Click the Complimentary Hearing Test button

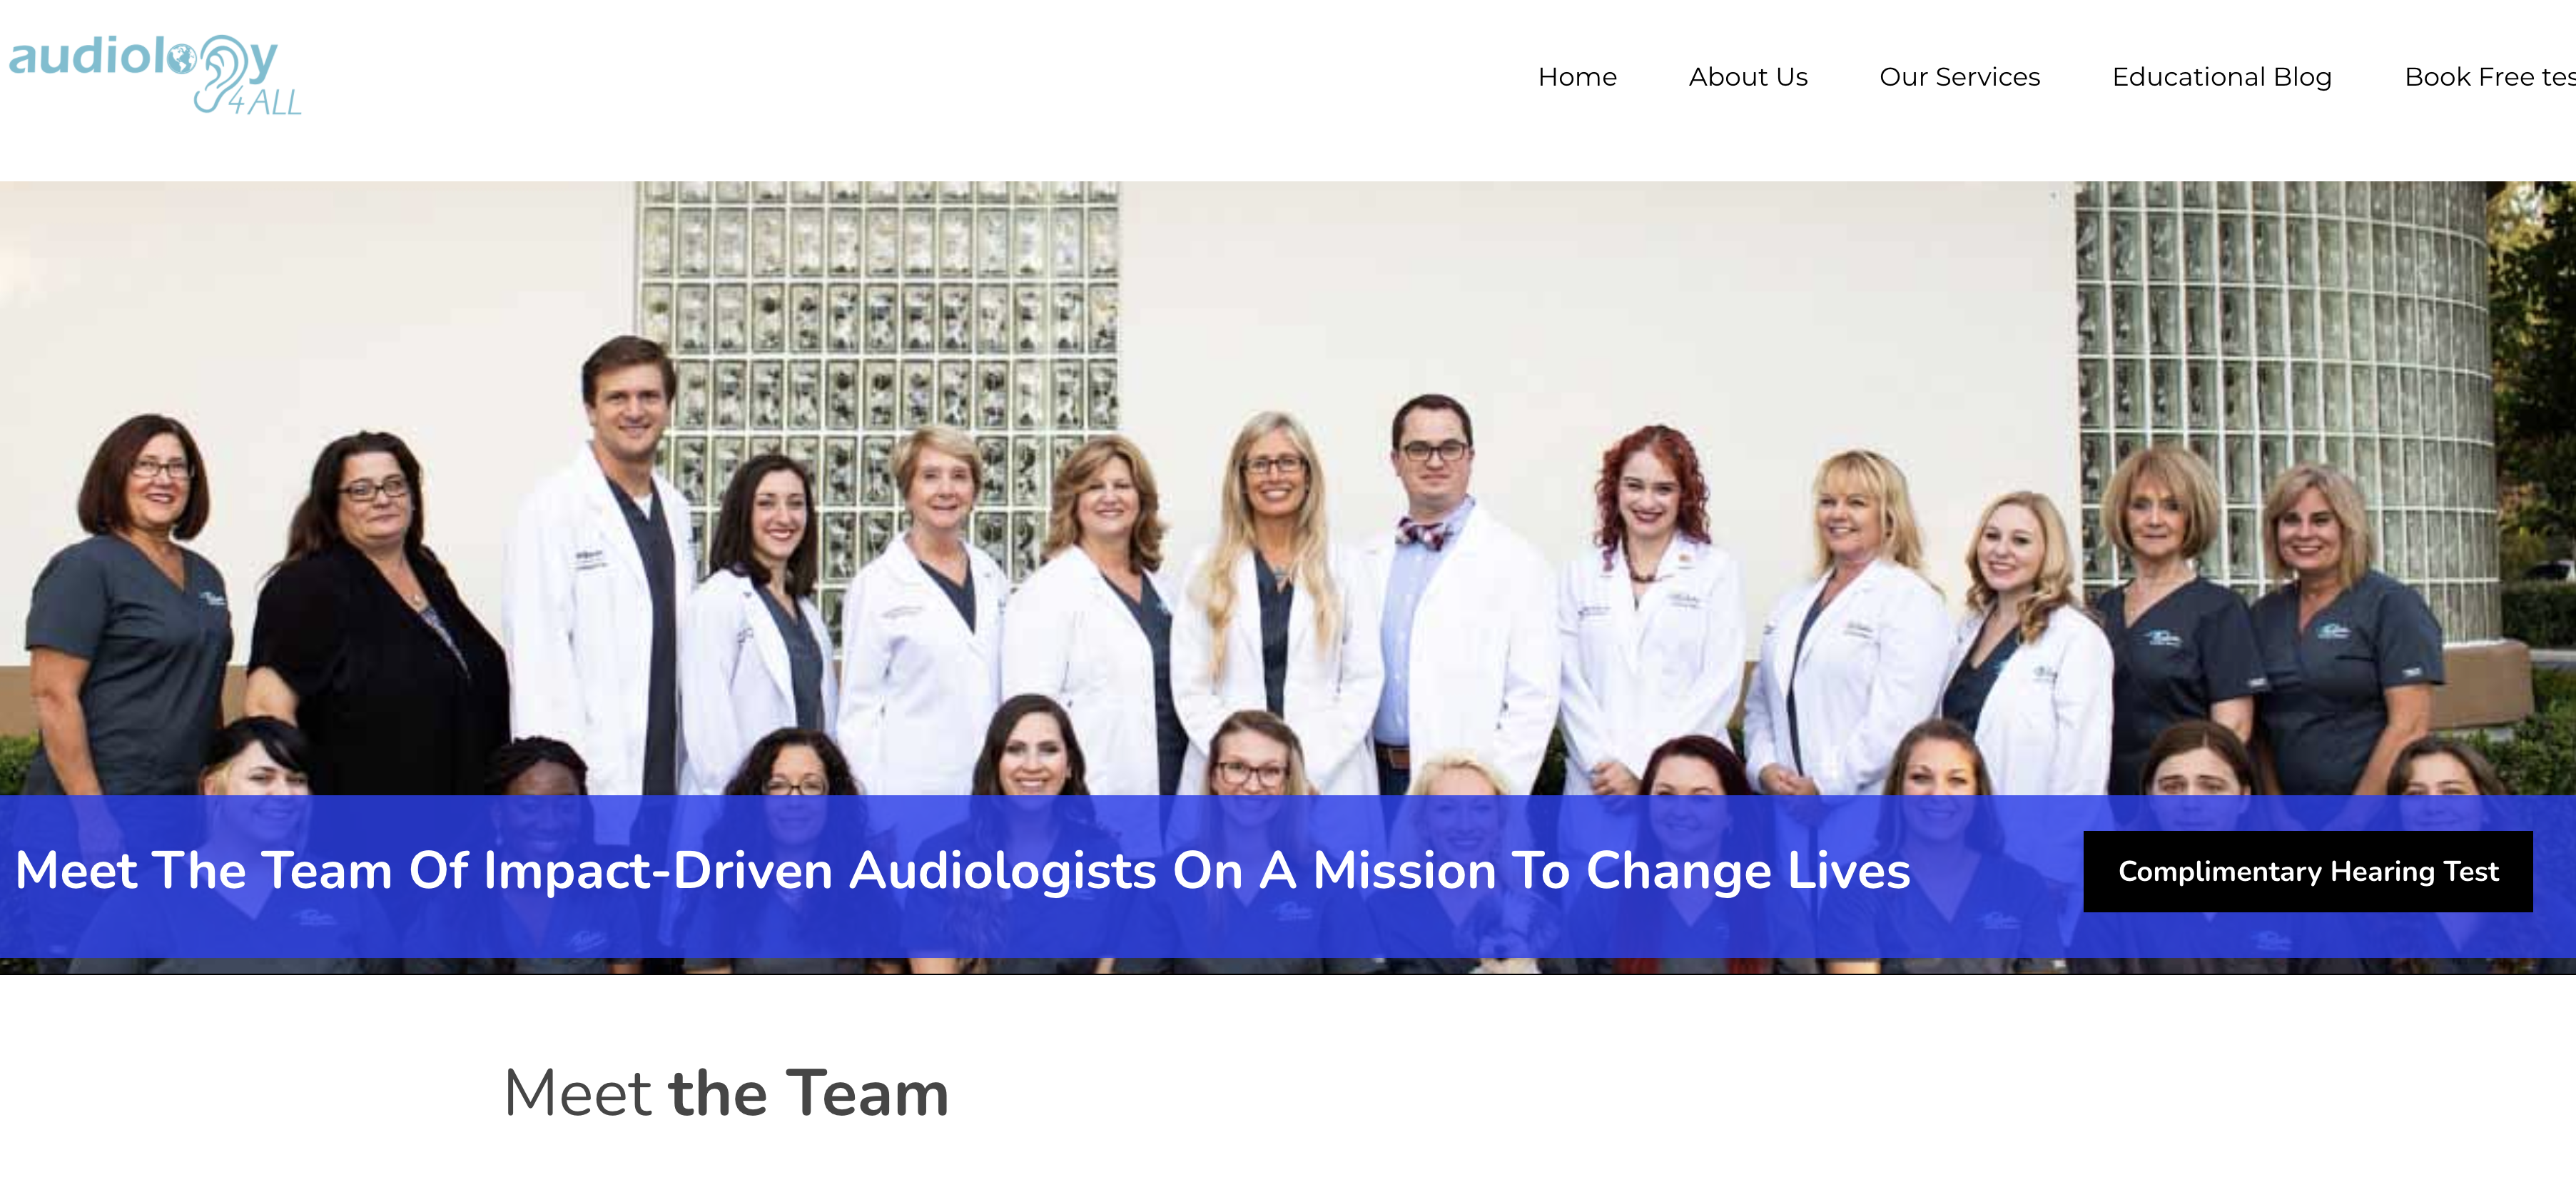click(2308, 871)
